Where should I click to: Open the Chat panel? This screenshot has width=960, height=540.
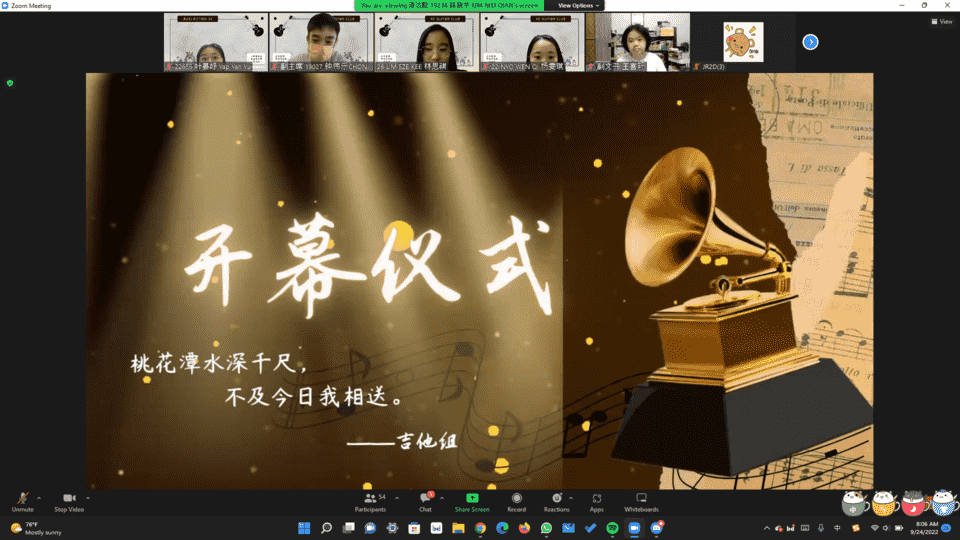pos(426,502)
